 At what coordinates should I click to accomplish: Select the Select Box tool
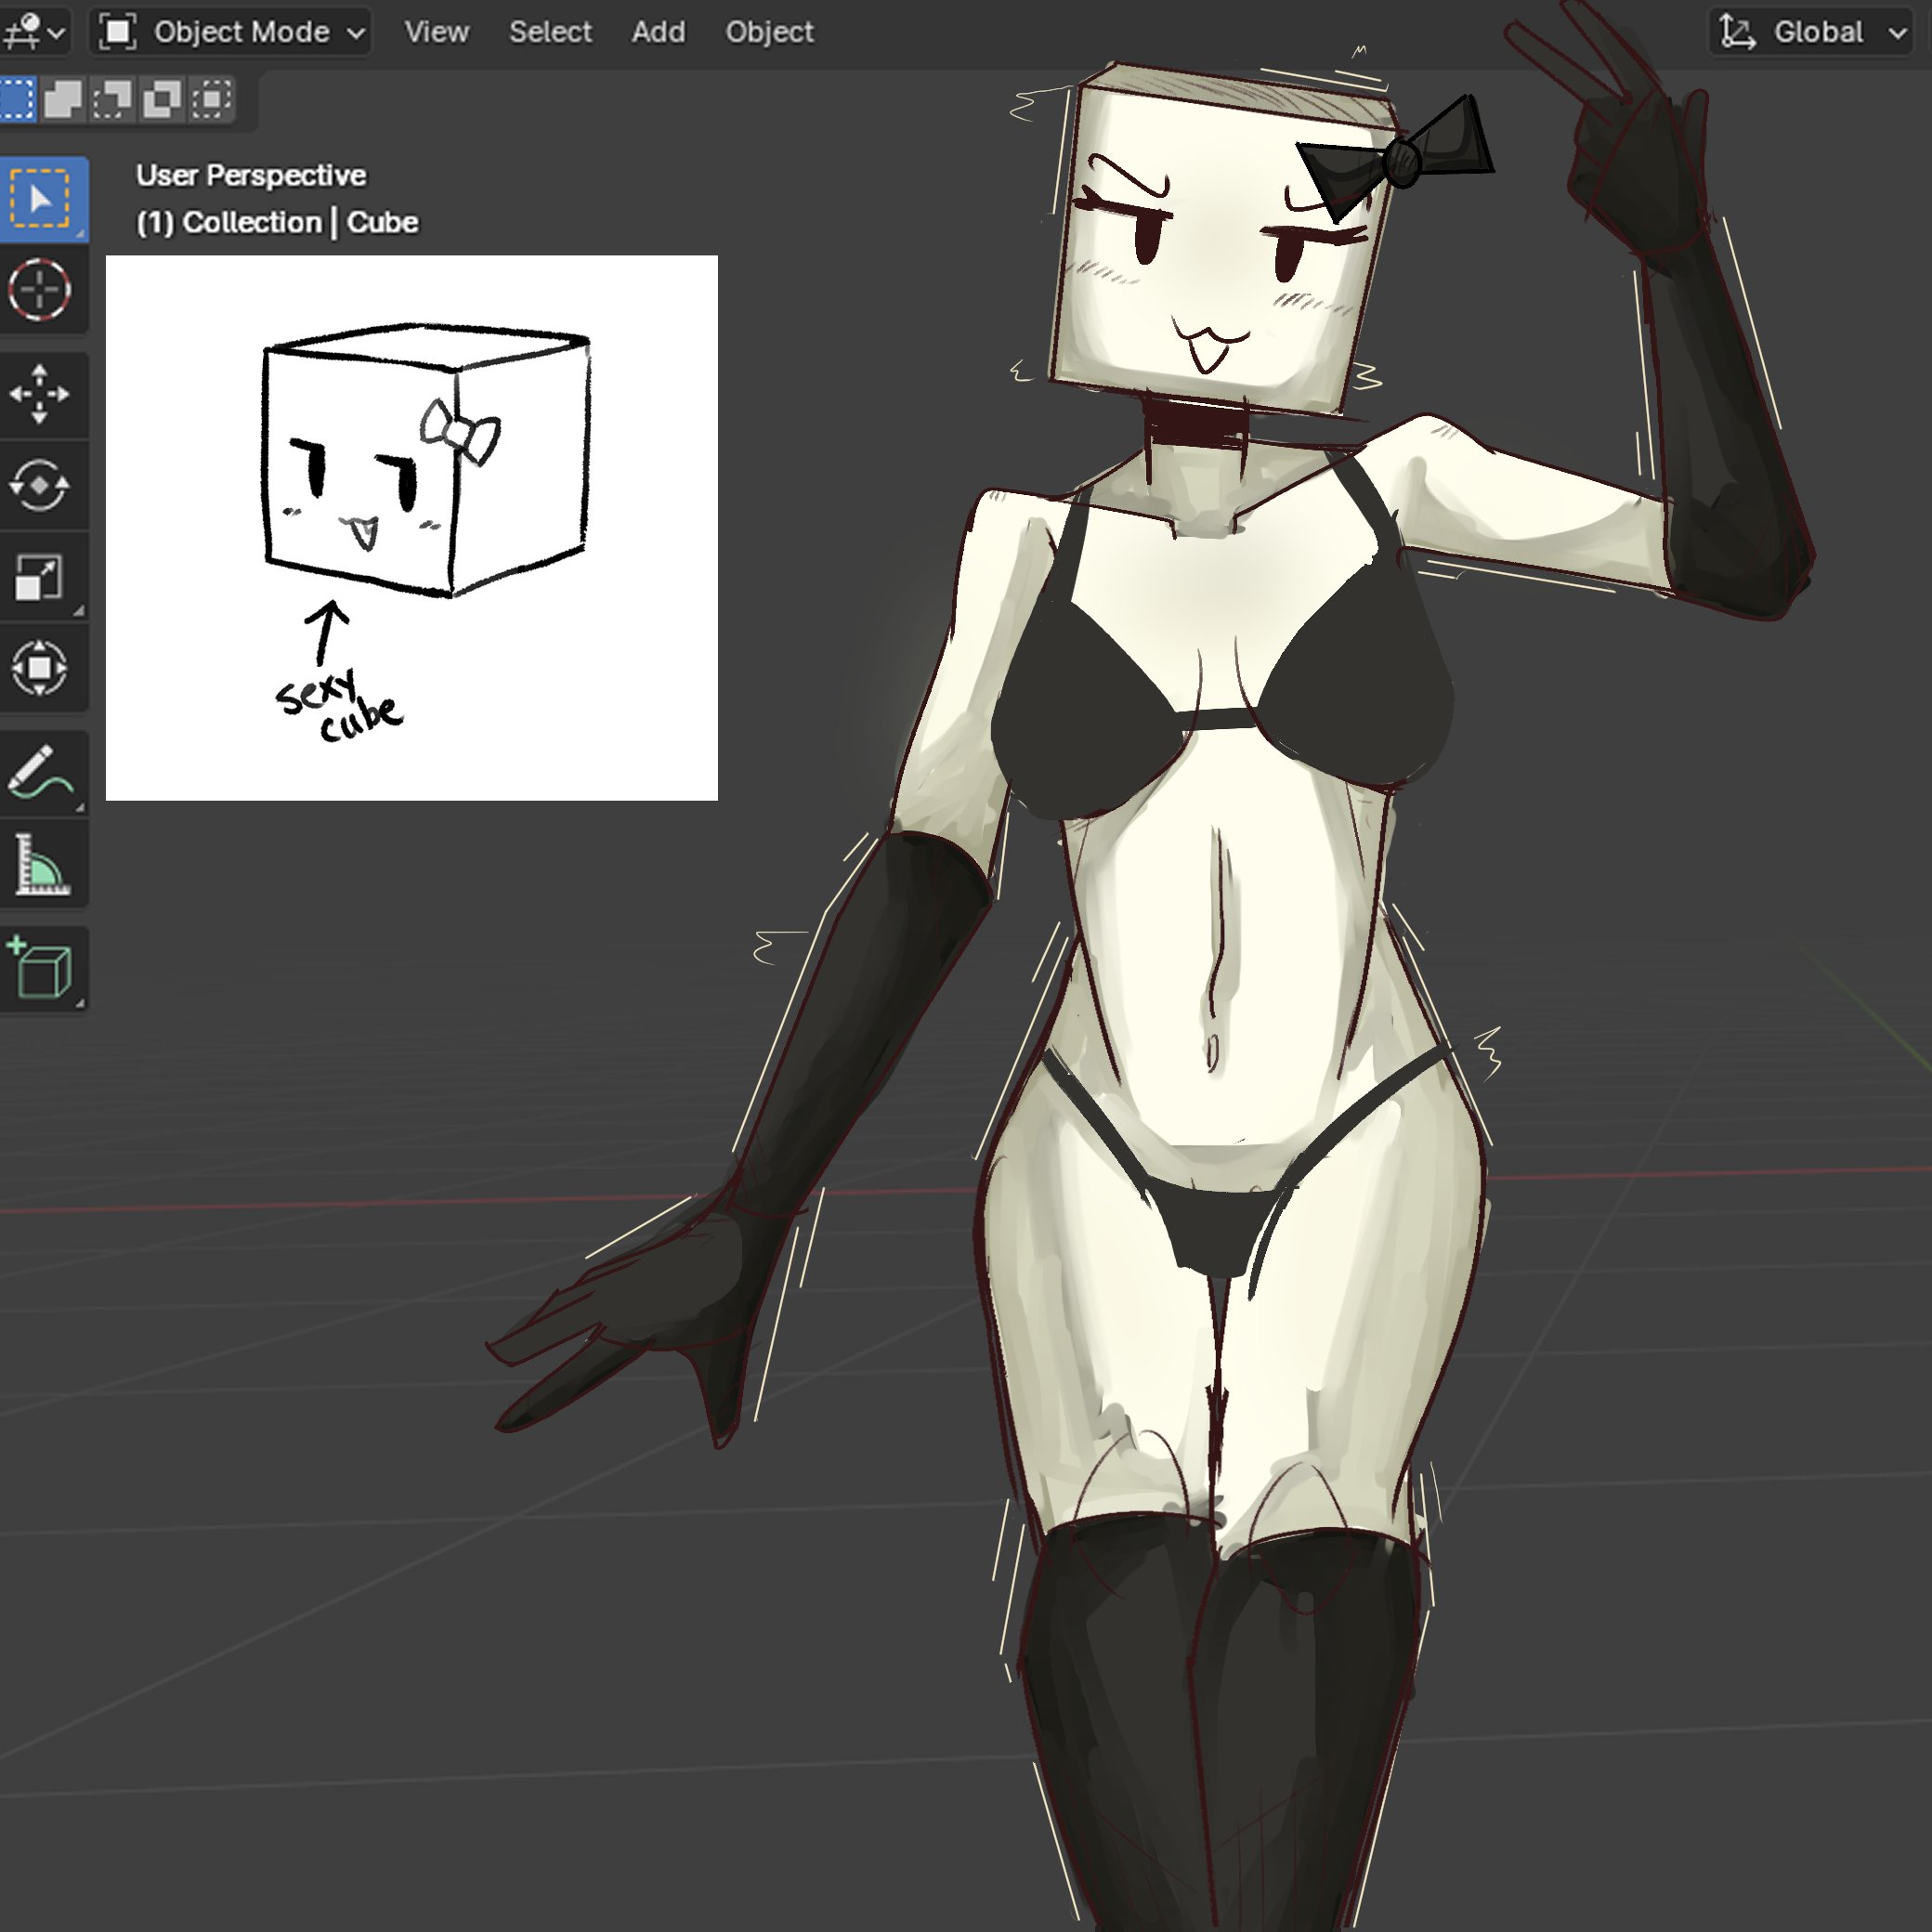41,199
